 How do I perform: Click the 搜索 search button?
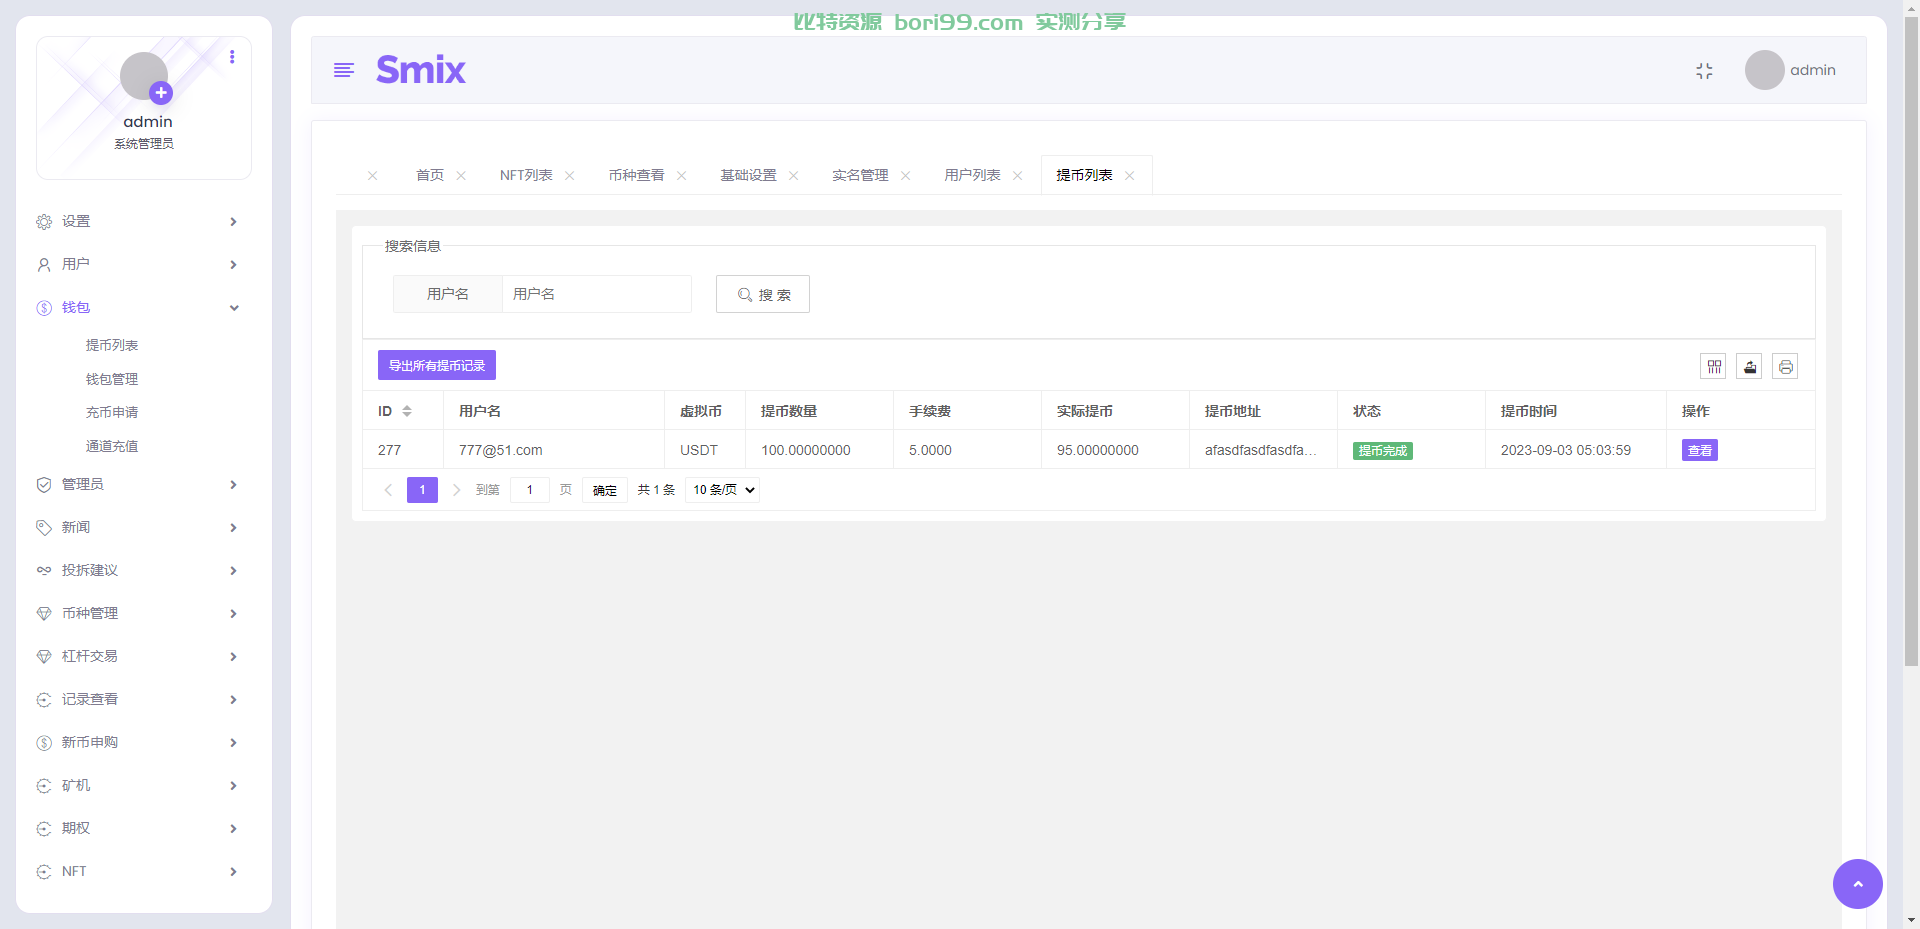click(763, 294)
